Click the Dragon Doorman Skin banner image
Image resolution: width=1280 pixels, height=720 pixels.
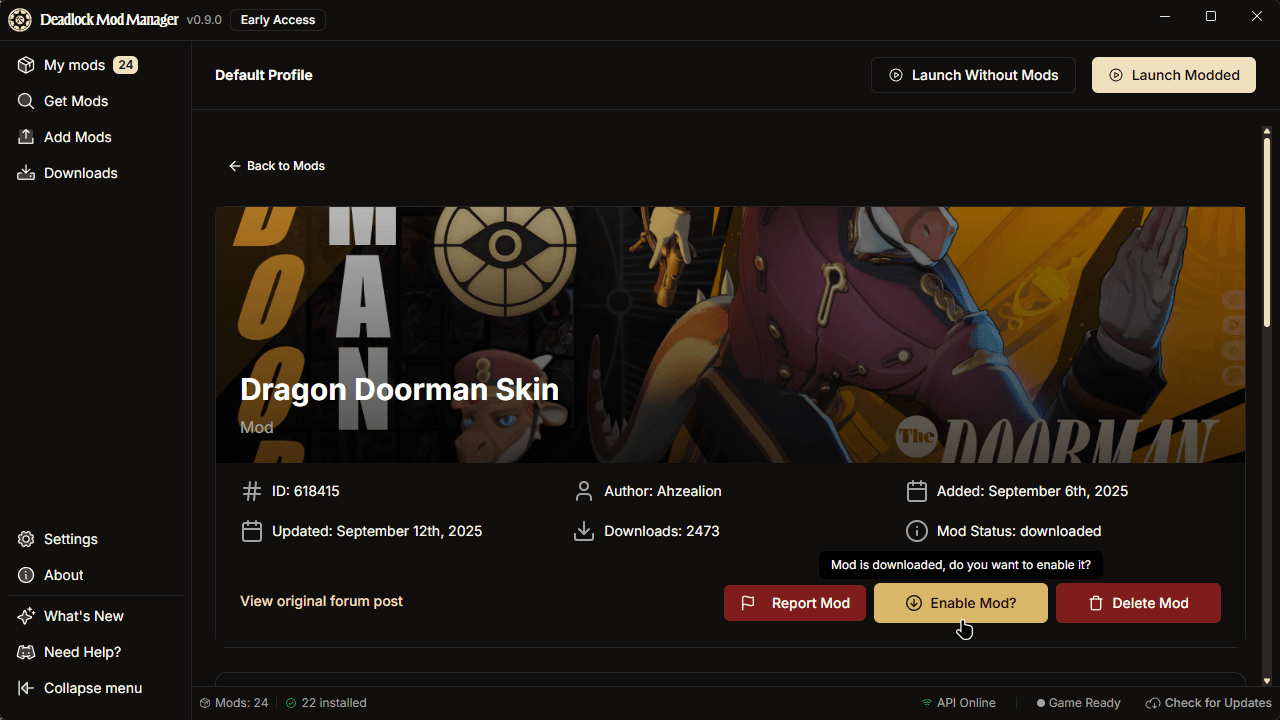[730, 335]
